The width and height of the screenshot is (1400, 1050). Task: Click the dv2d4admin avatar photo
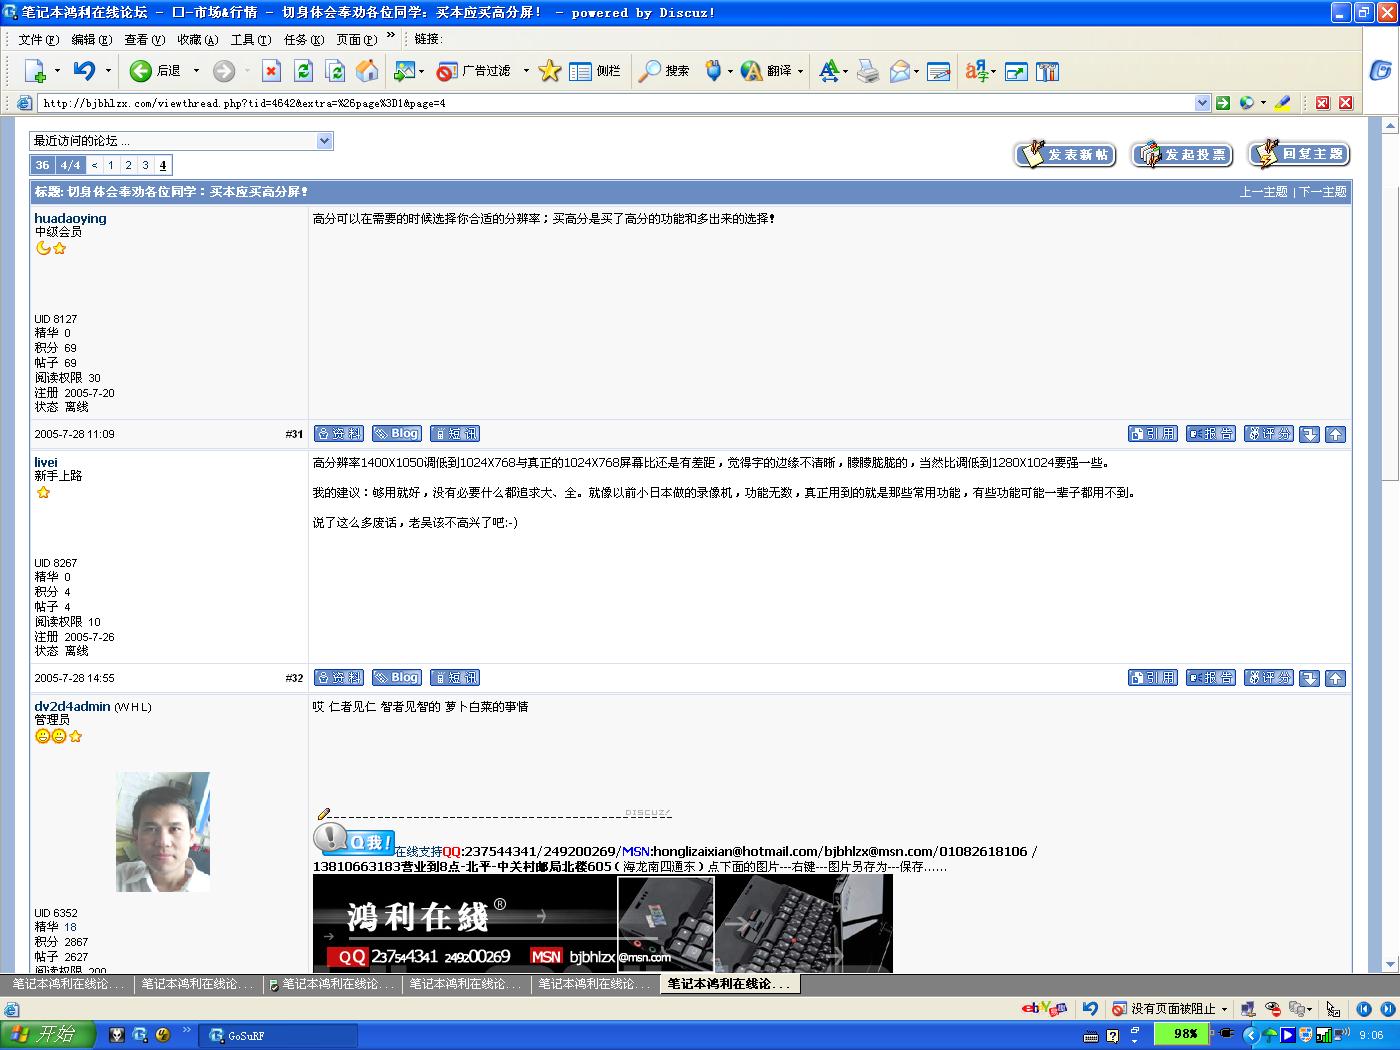click(163, 831)
